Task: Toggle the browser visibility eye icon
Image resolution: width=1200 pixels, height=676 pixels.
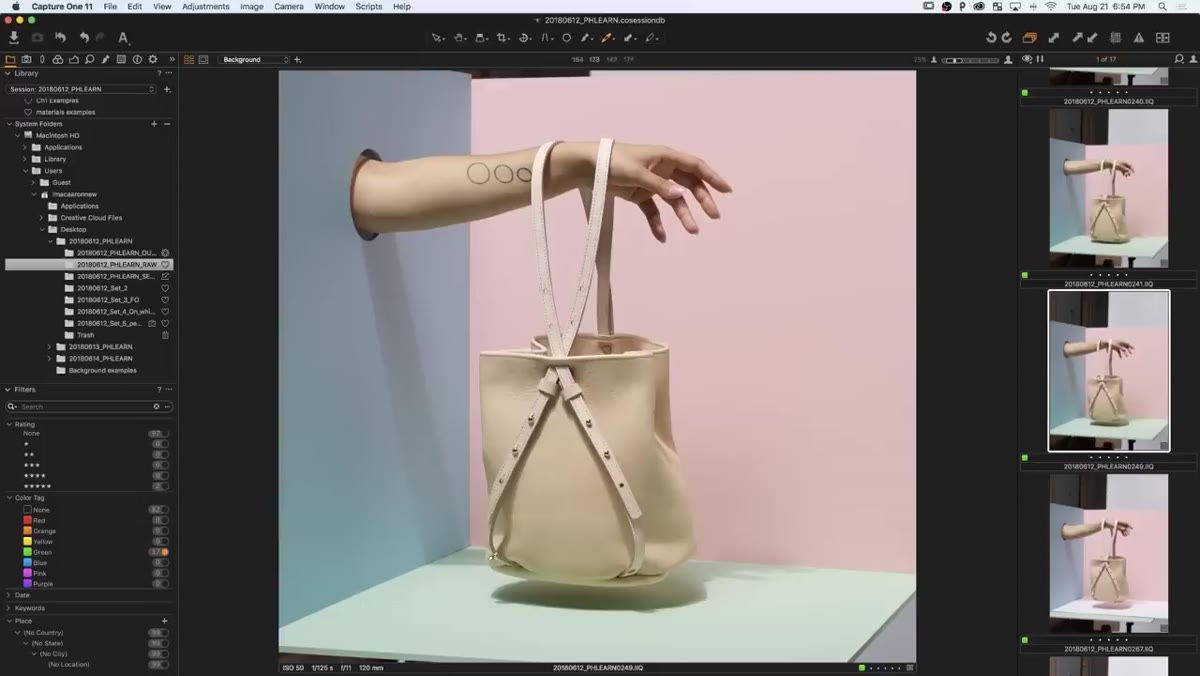Action: pos(1027,59)
